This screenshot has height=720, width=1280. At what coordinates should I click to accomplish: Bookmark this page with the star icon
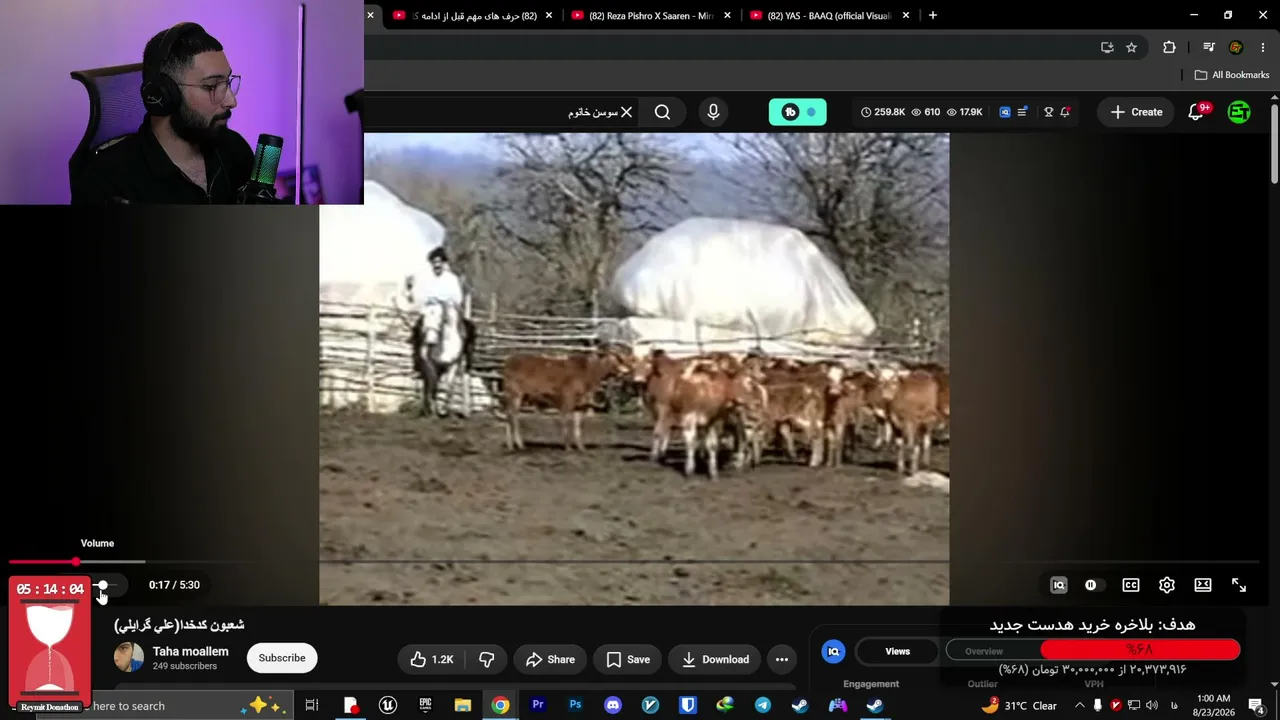click(x=1131, y=47)
